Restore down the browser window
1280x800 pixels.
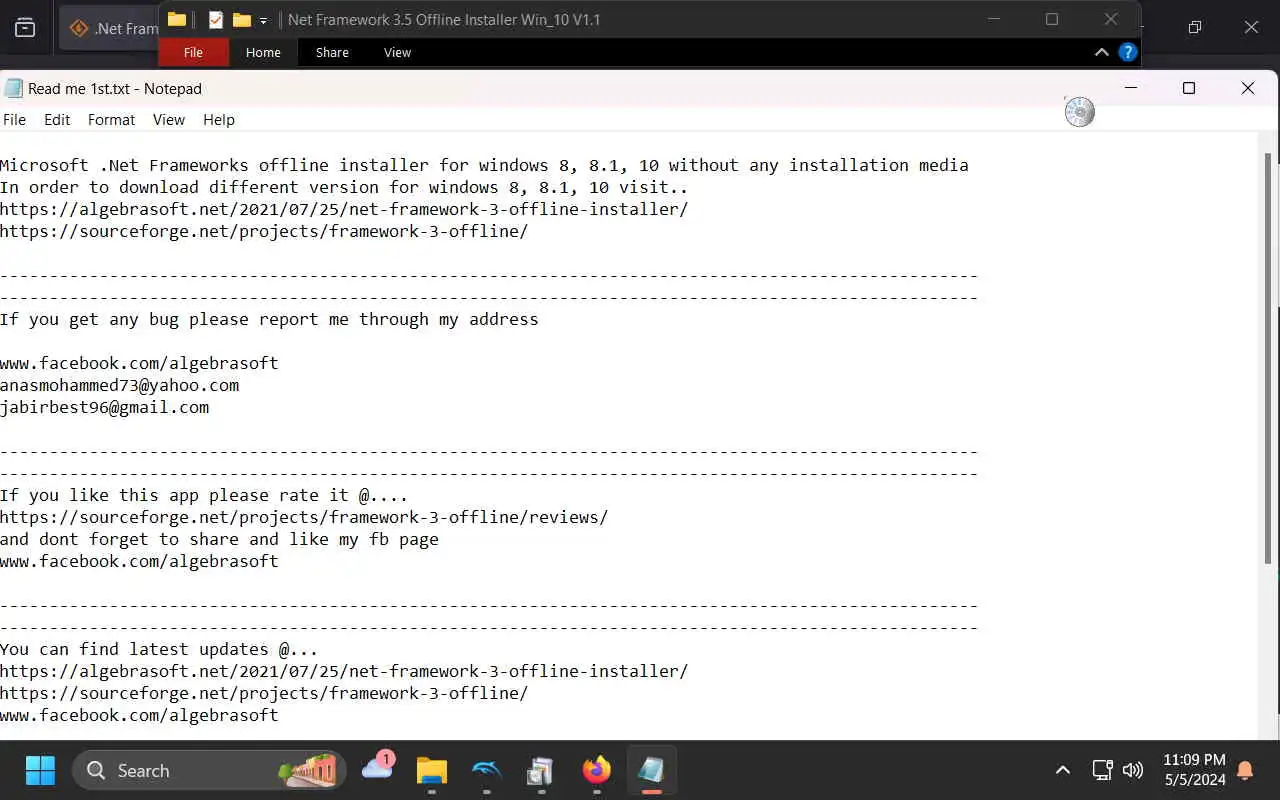click(x=1194, y=28)
